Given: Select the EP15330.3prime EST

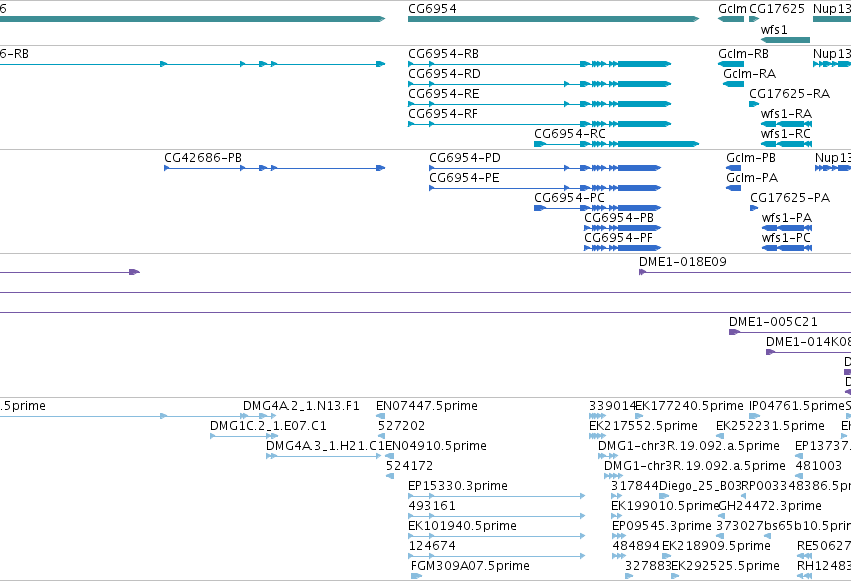Looking at the screenshot, I should (497, 496).
